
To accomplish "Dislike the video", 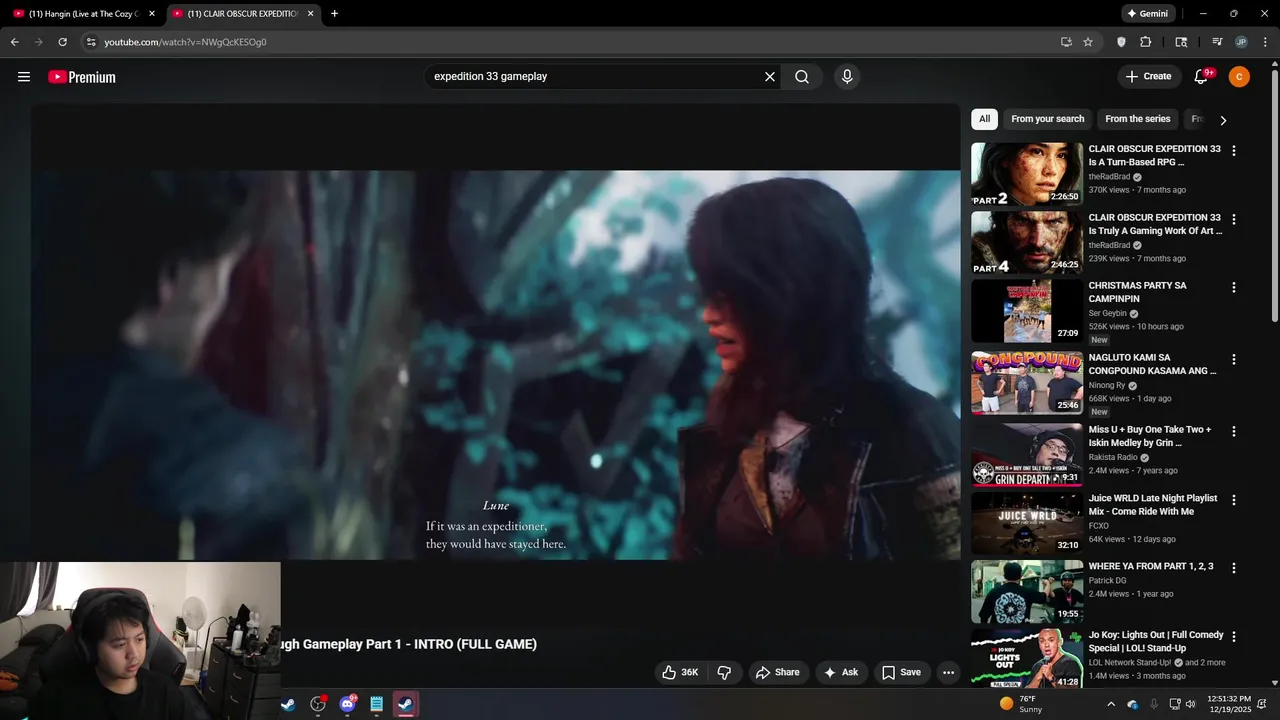I will tap(725, 672).
